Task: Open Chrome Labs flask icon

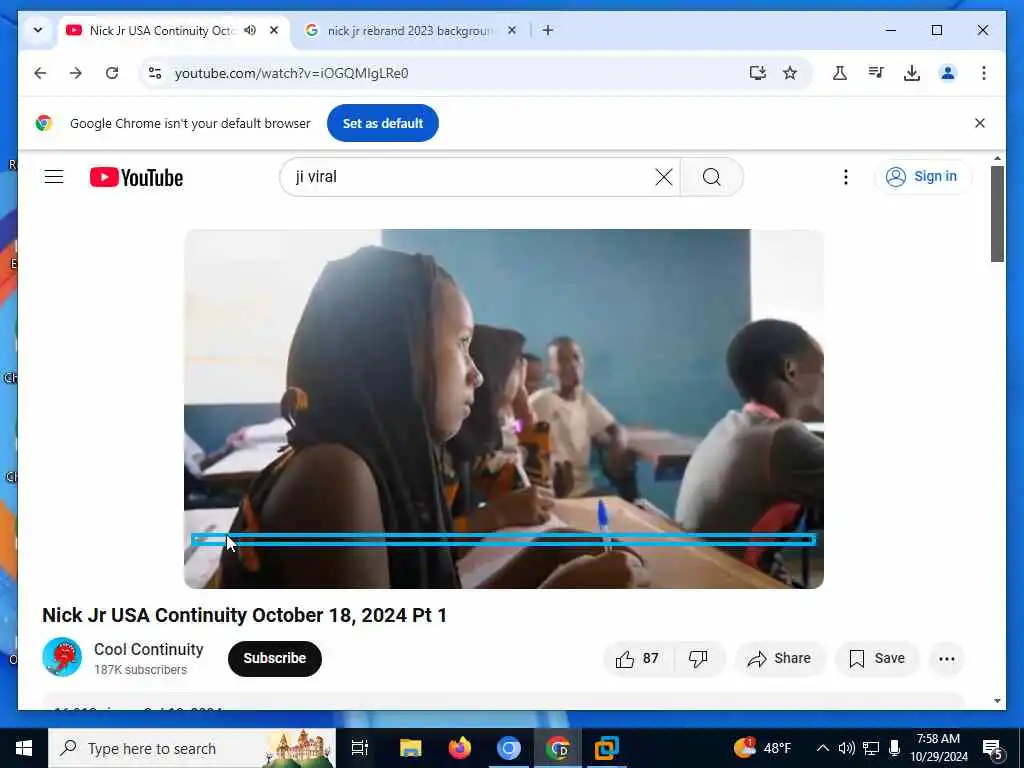Action: [x=840, y=73]
